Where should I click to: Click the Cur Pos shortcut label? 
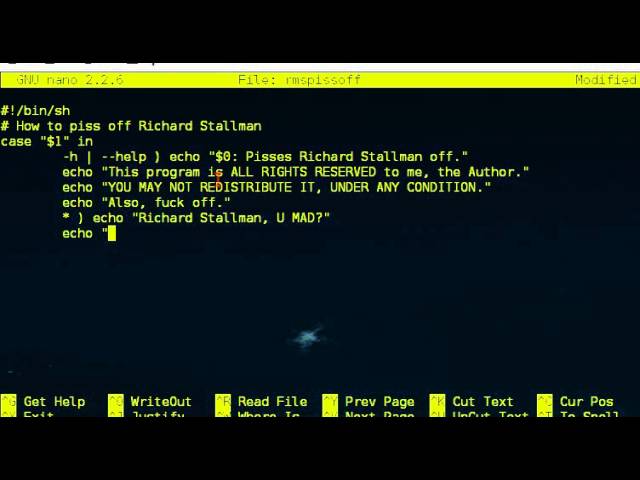(586, 402)
